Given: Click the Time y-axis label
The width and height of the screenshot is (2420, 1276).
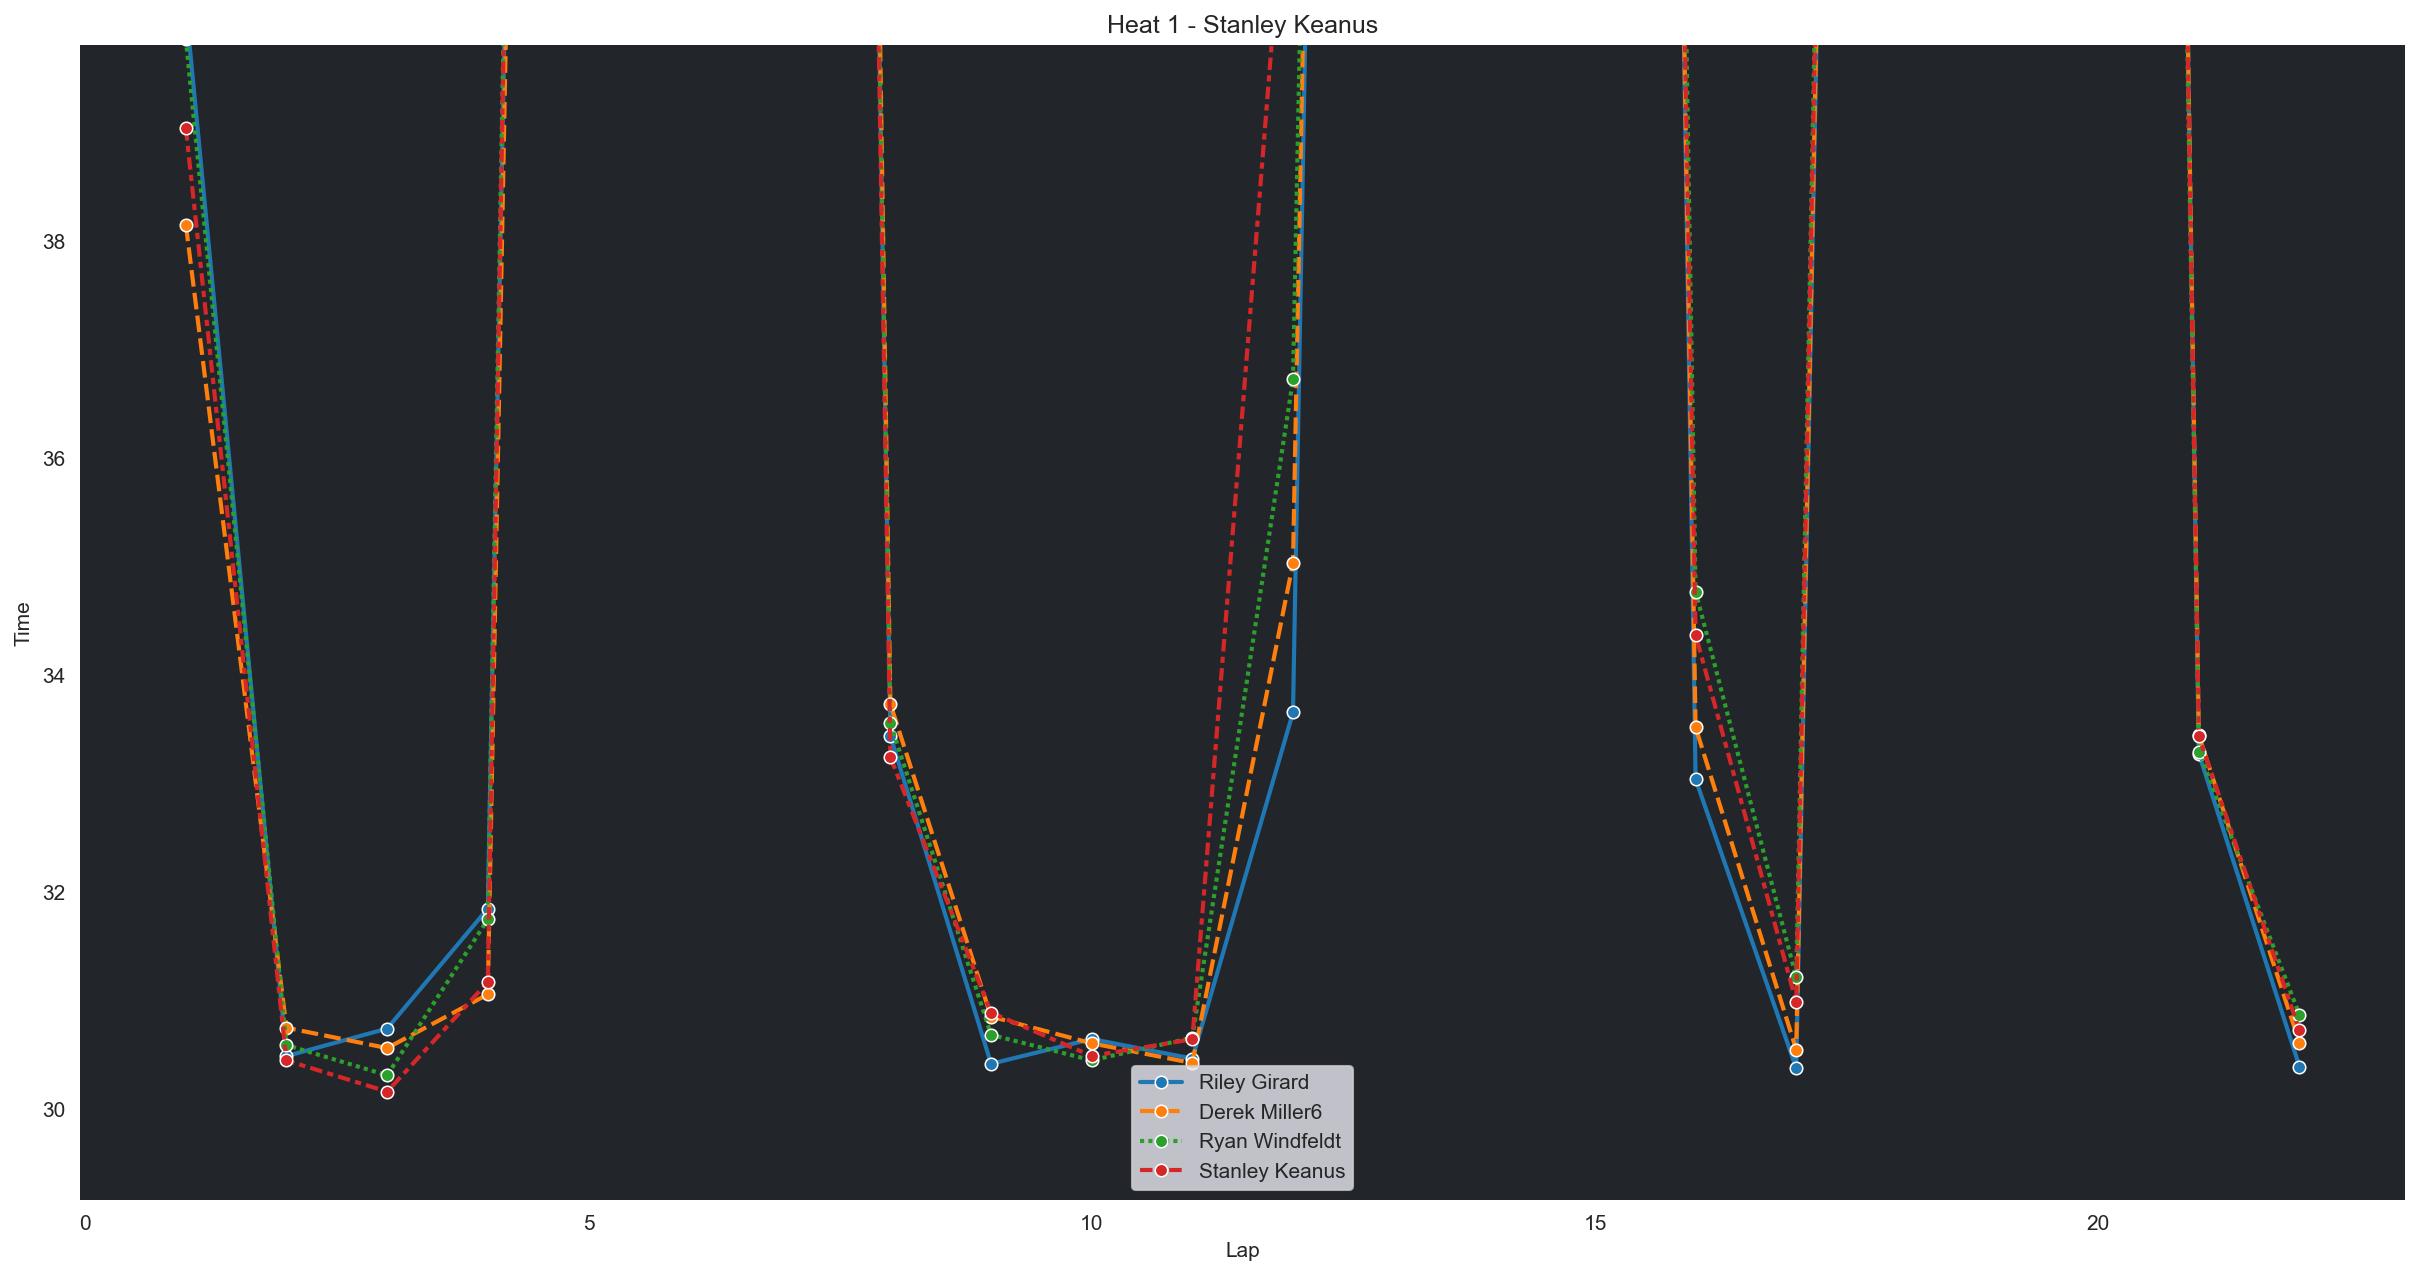Looking at the screenshot, I should pyautogui.click(x=23, y=623).
